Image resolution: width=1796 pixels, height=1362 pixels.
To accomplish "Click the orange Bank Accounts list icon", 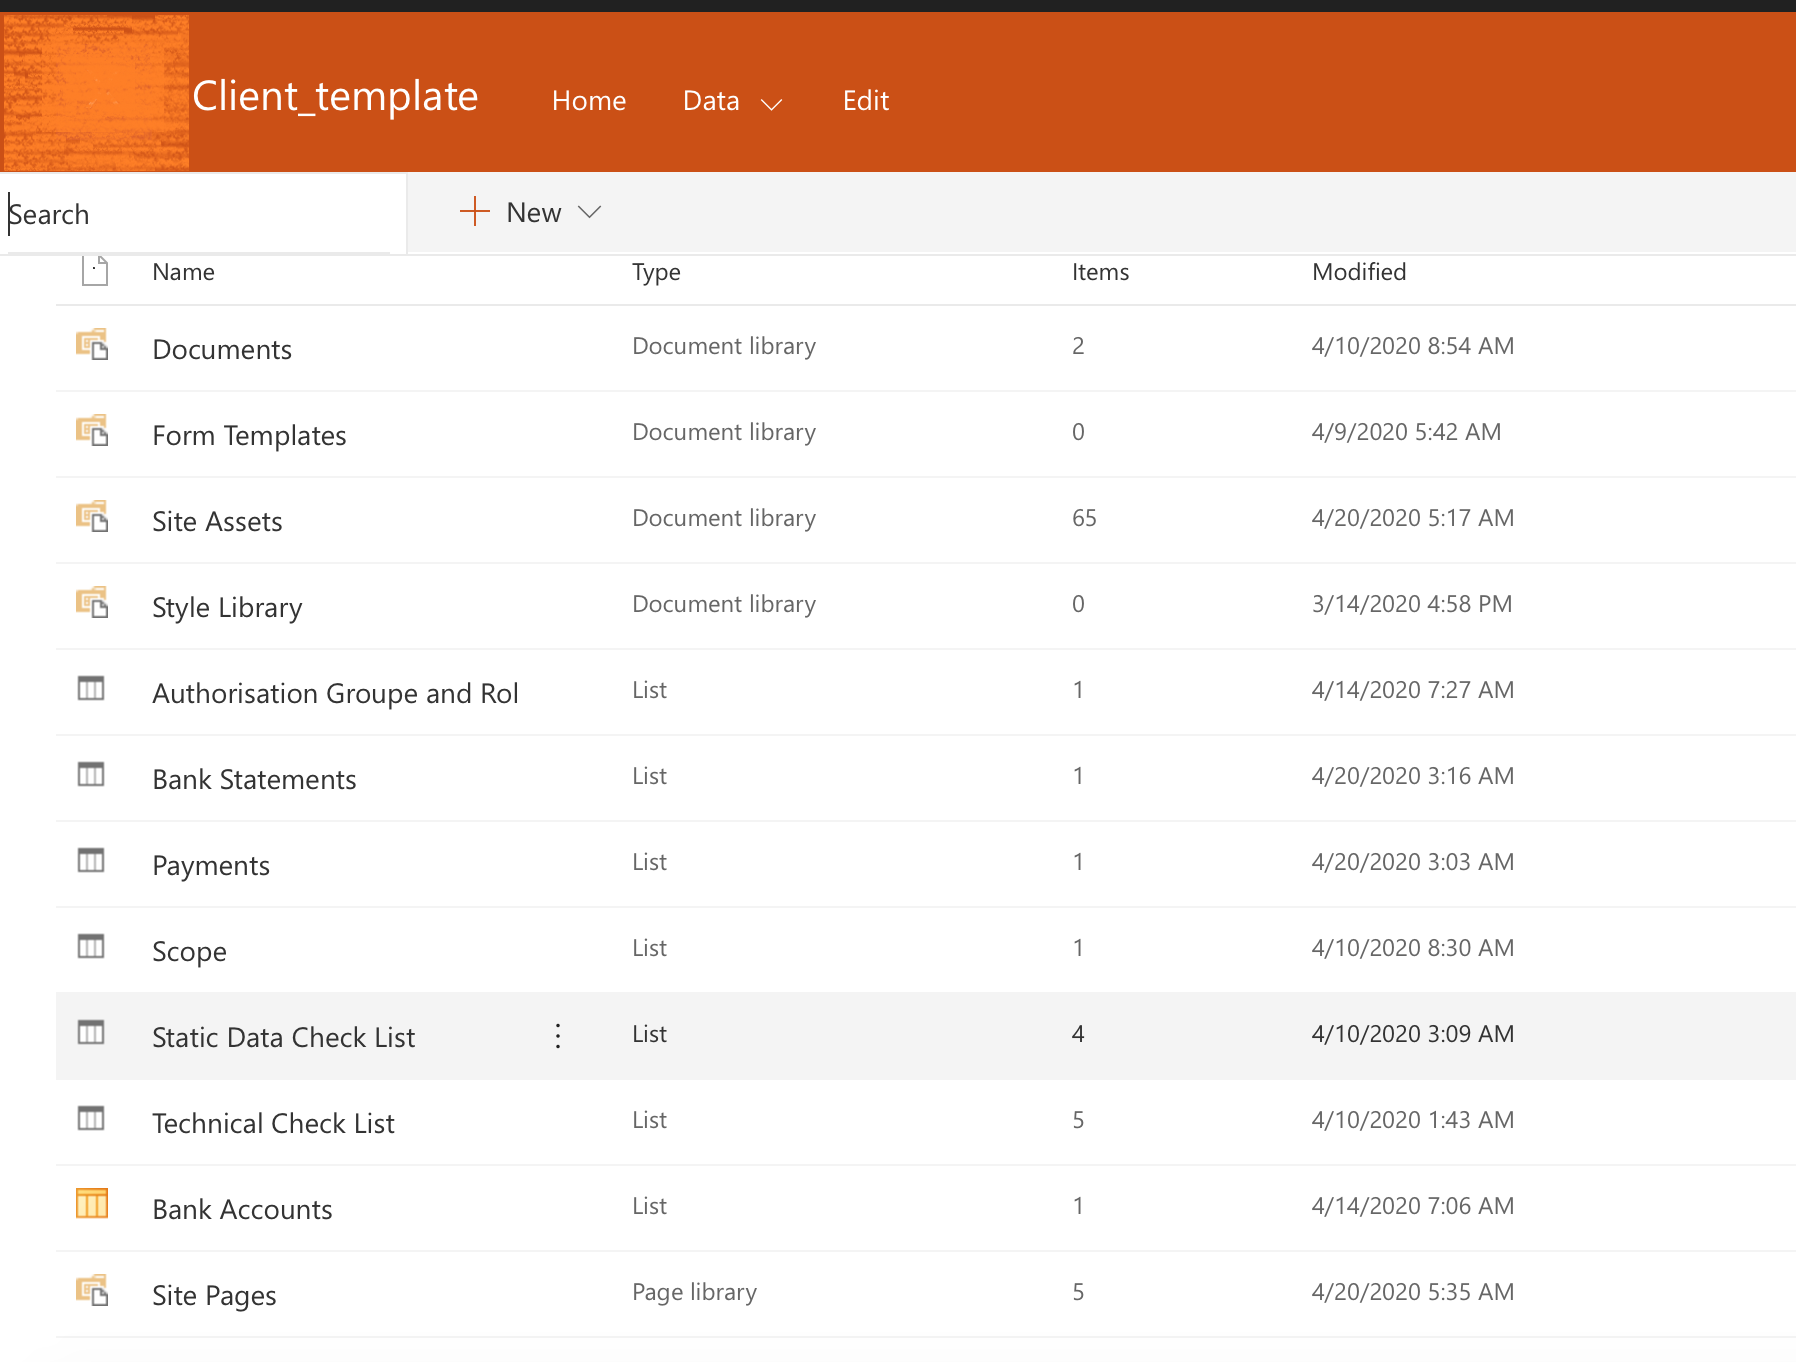I will coord(92,1204).
